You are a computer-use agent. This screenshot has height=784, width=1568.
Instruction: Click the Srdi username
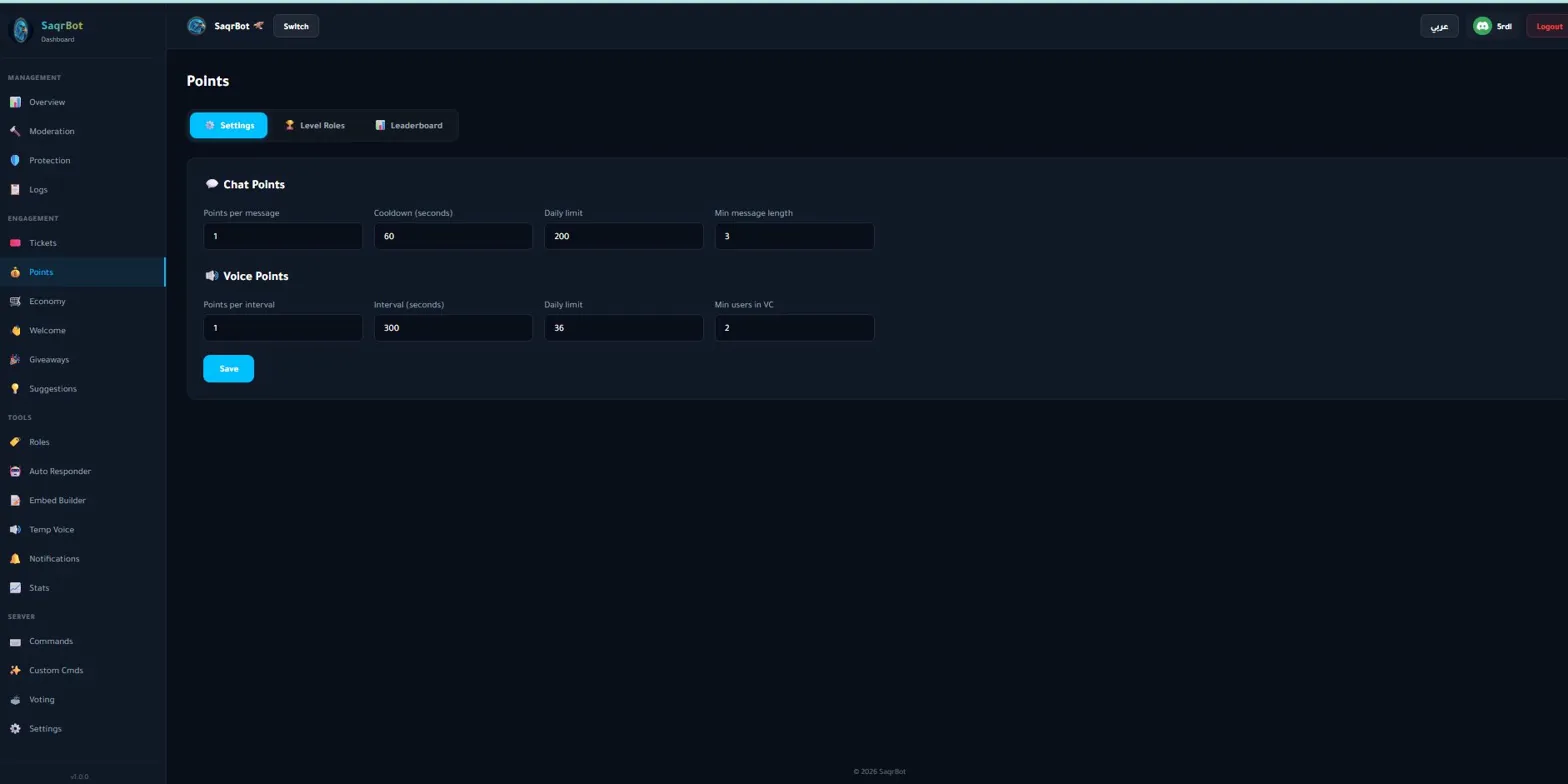click(1504, 26)
